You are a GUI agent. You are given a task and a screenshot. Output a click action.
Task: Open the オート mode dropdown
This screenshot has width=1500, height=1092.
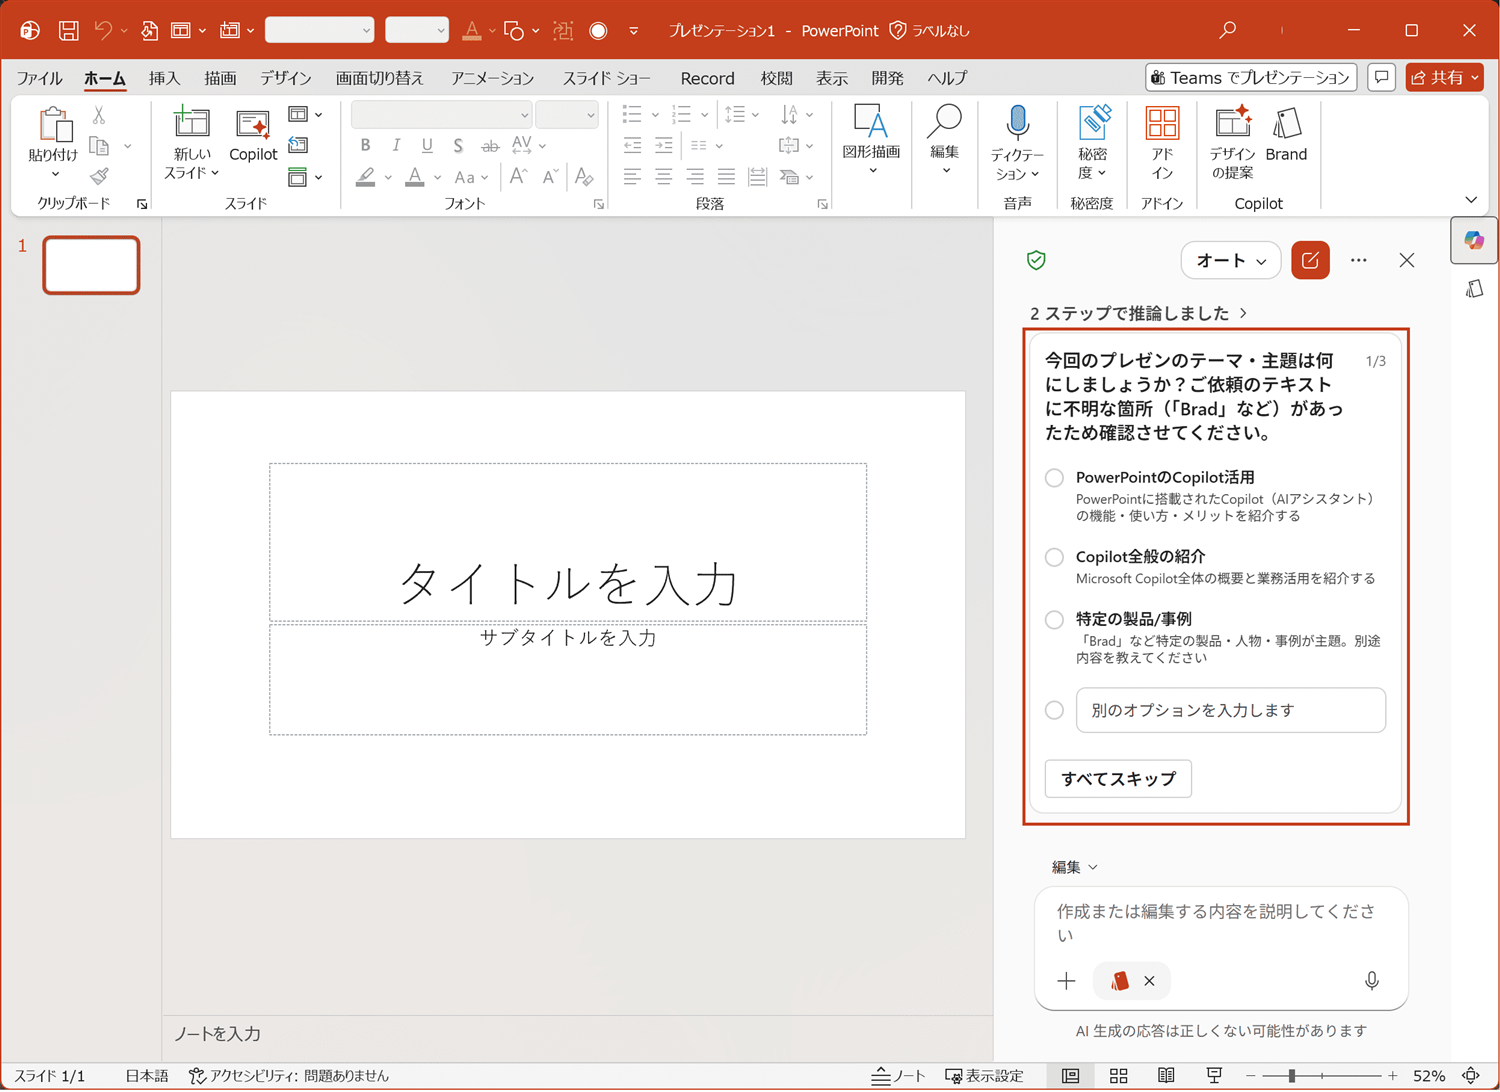coord(1231,261)
